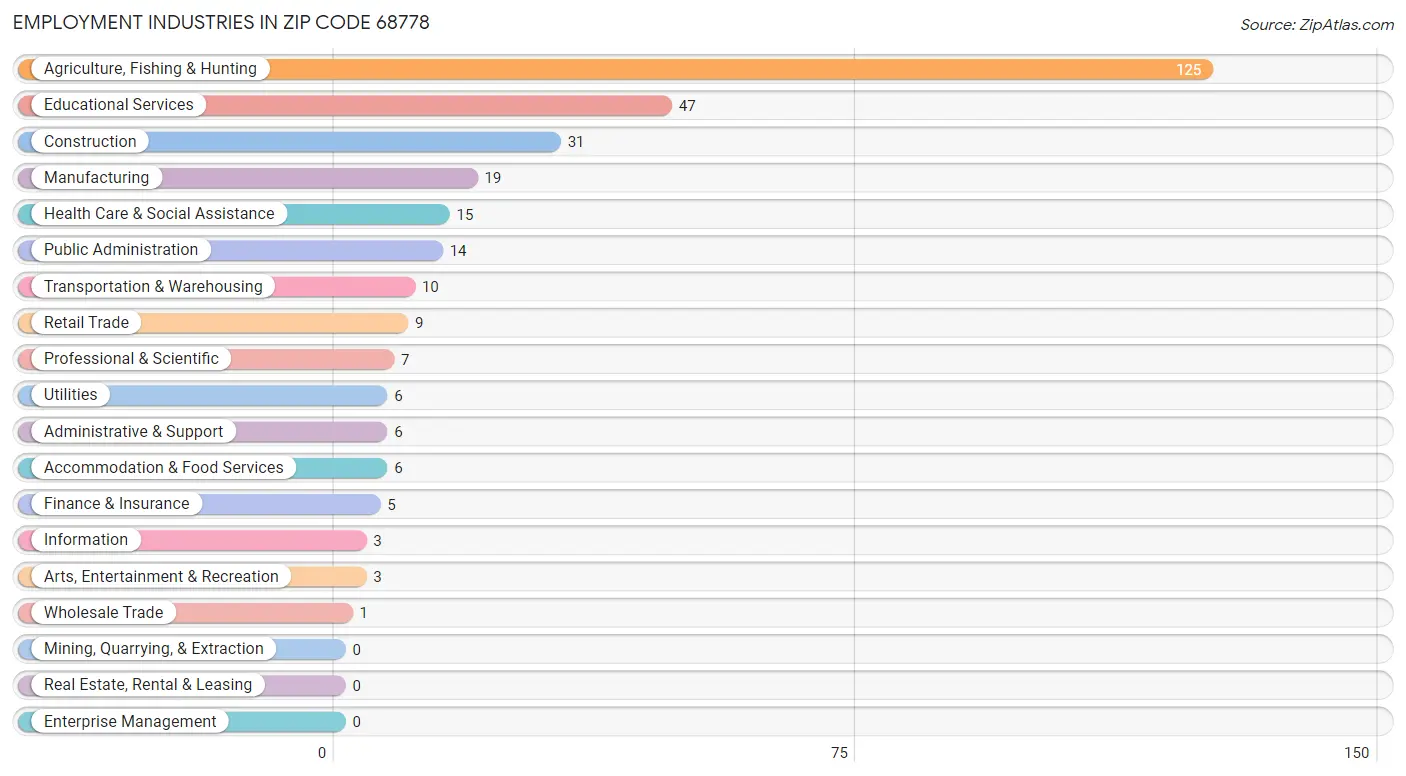The width and height of the screenshot is (1406, 776).
Task: Select Administrative & Support label
Action: pyautogui.click(x=134, y=431)
